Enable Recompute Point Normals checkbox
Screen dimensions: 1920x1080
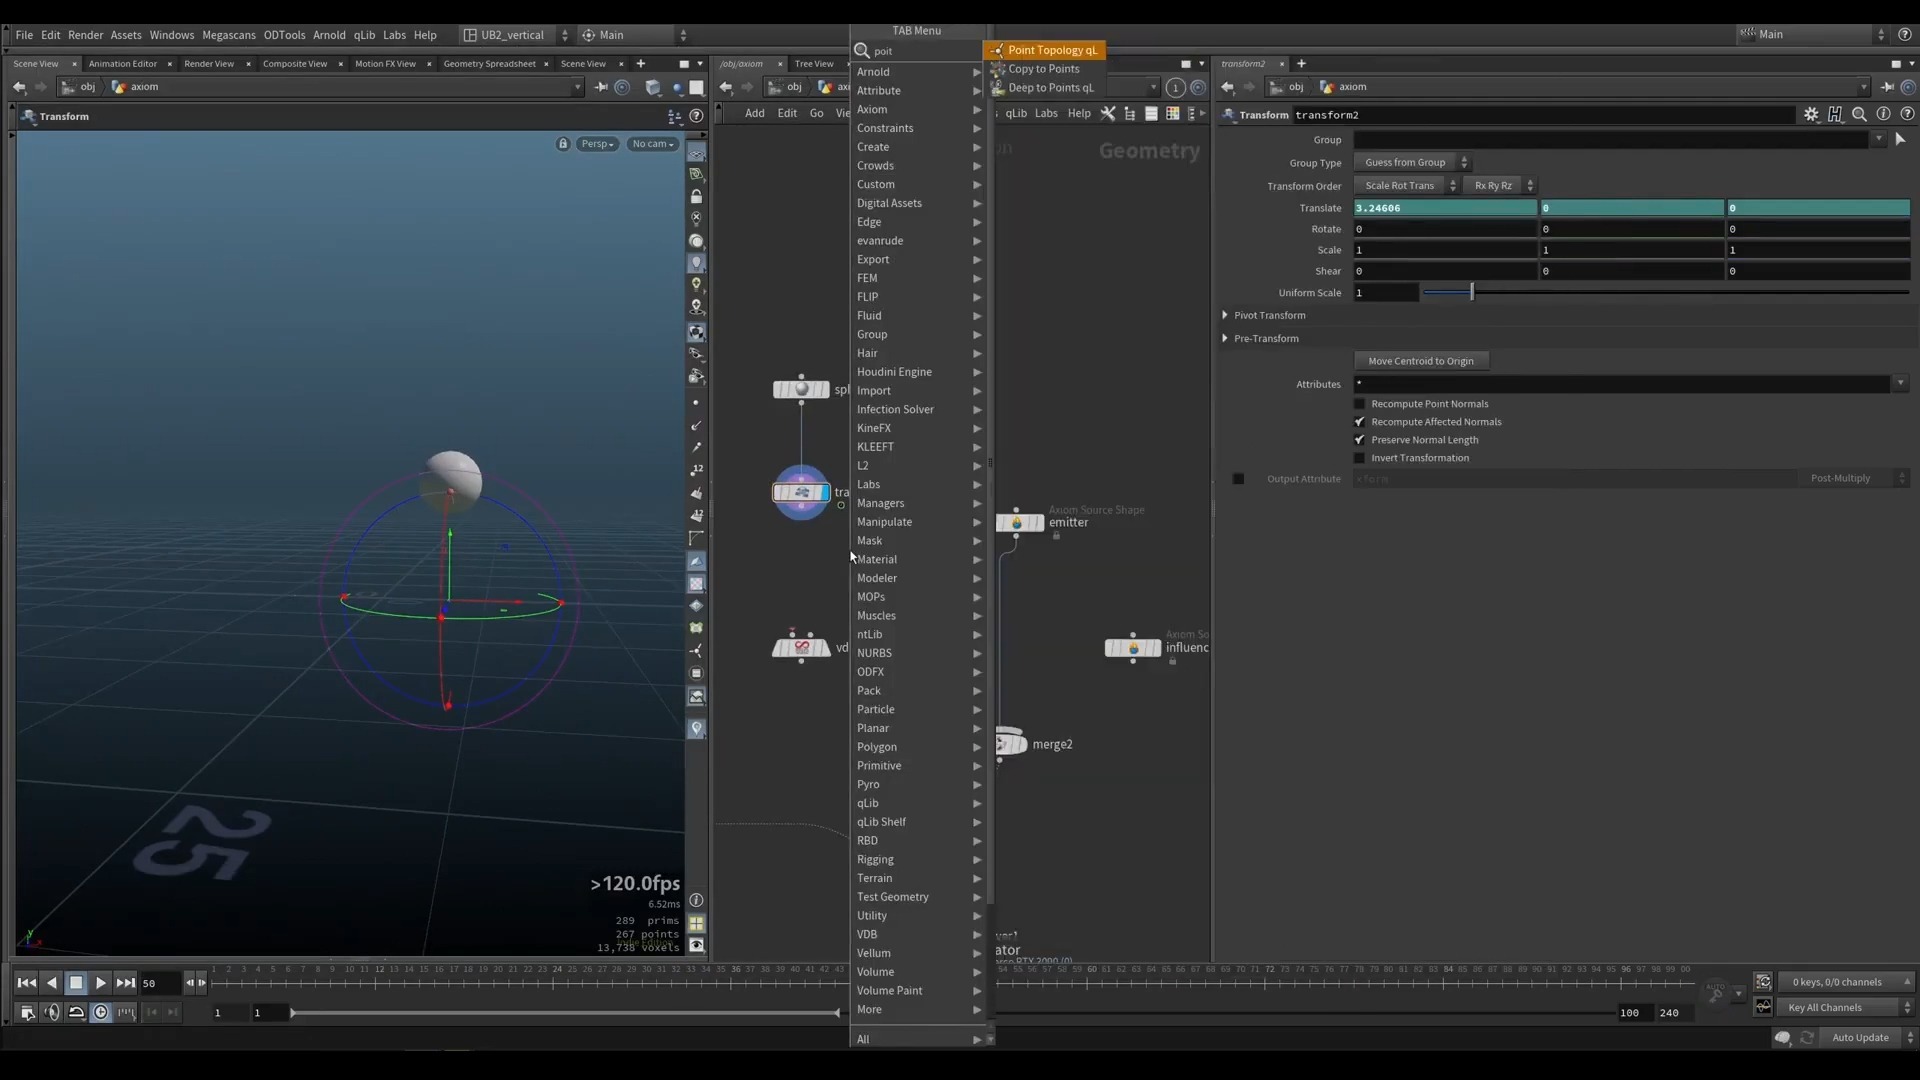[x=1359, y=404]
